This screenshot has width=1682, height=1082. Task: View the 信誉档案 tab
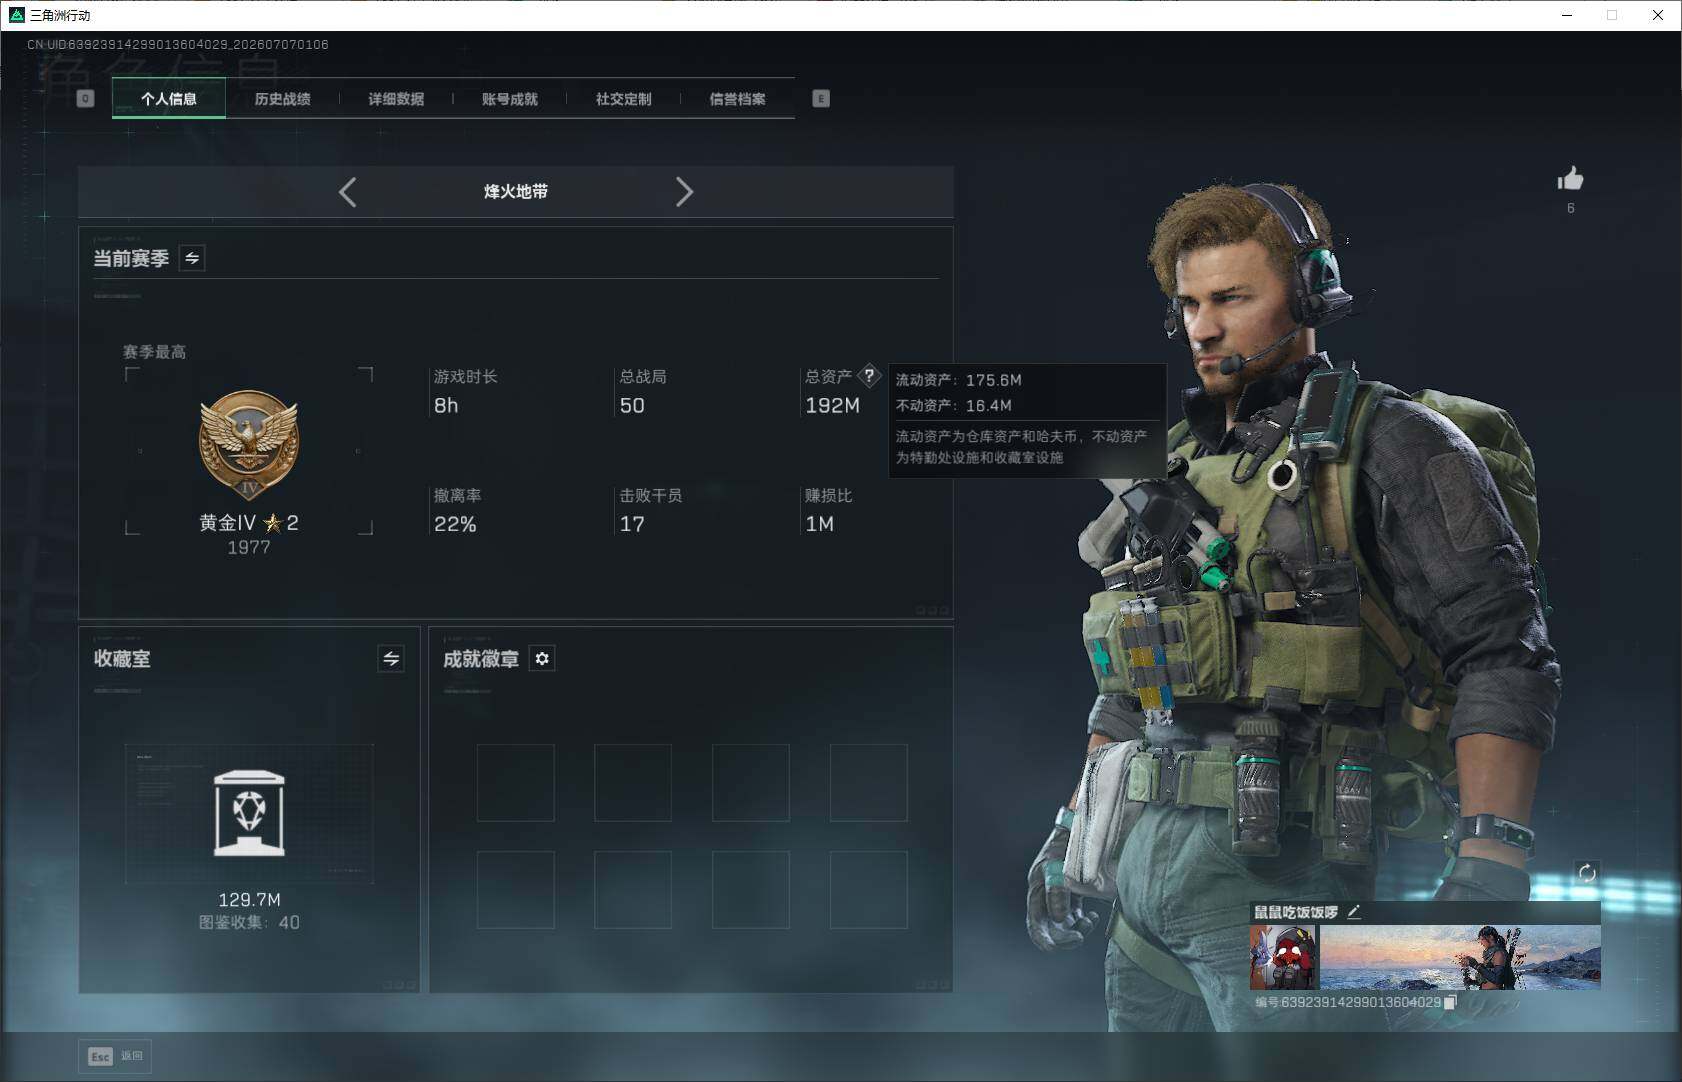click(x=737, y=98)
